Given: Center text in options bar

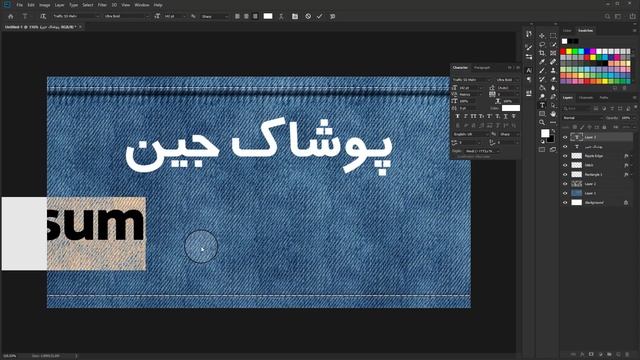Looking at the screenshot, I should tap(246, 16).
